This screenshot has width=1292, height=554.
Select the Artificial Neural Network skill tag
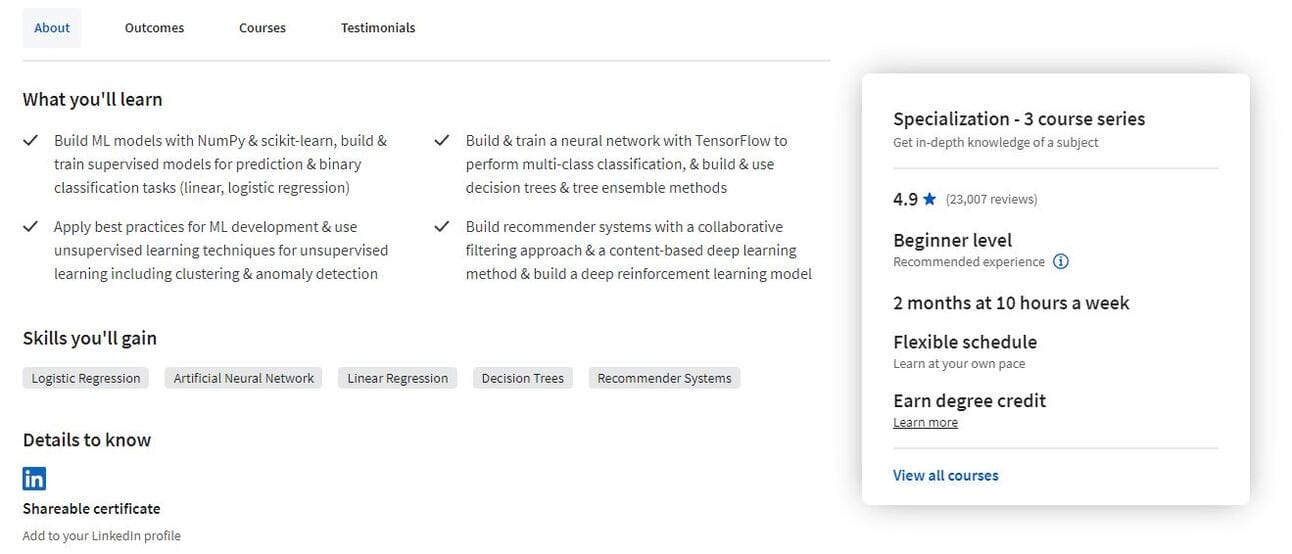coord(244,378)
